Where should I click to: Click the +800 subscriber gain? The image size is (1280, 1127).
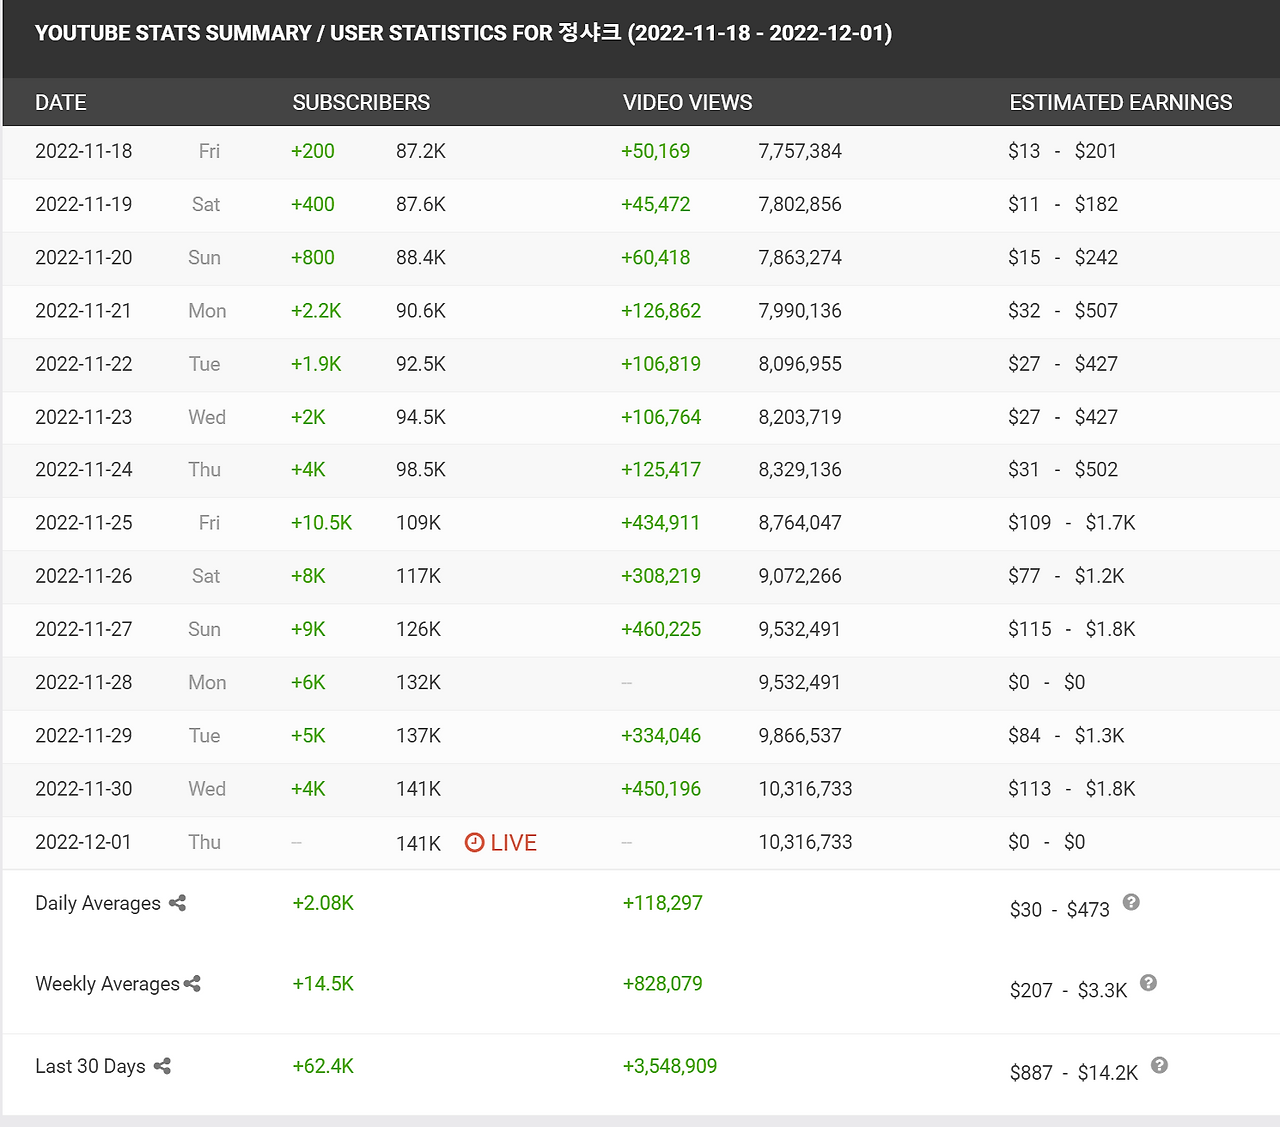[x=313, y=257]
